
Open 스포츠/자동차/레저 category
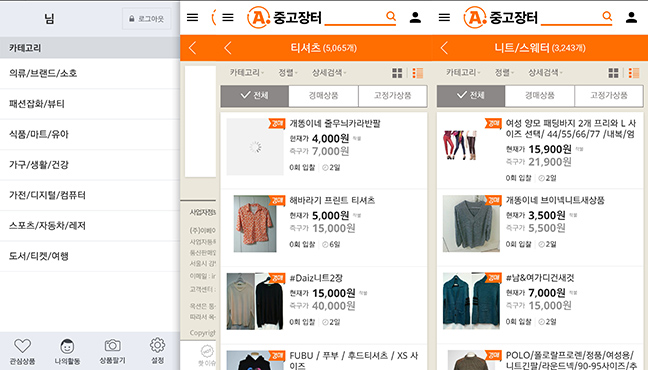tap(90, 226)
